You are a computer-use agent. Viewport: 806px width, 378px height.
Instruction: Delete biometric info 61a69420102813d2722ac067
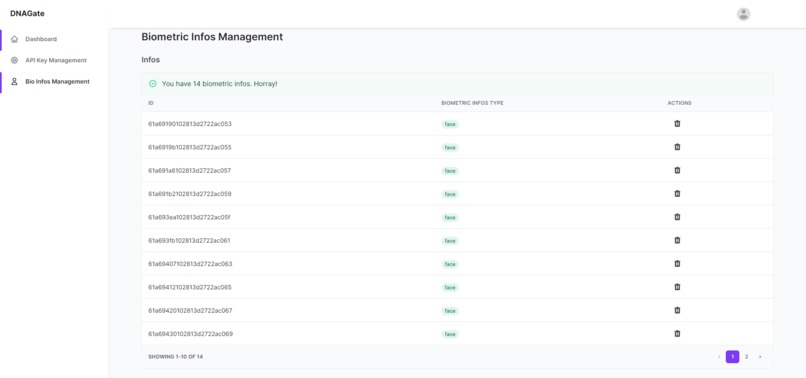point(677,310)
